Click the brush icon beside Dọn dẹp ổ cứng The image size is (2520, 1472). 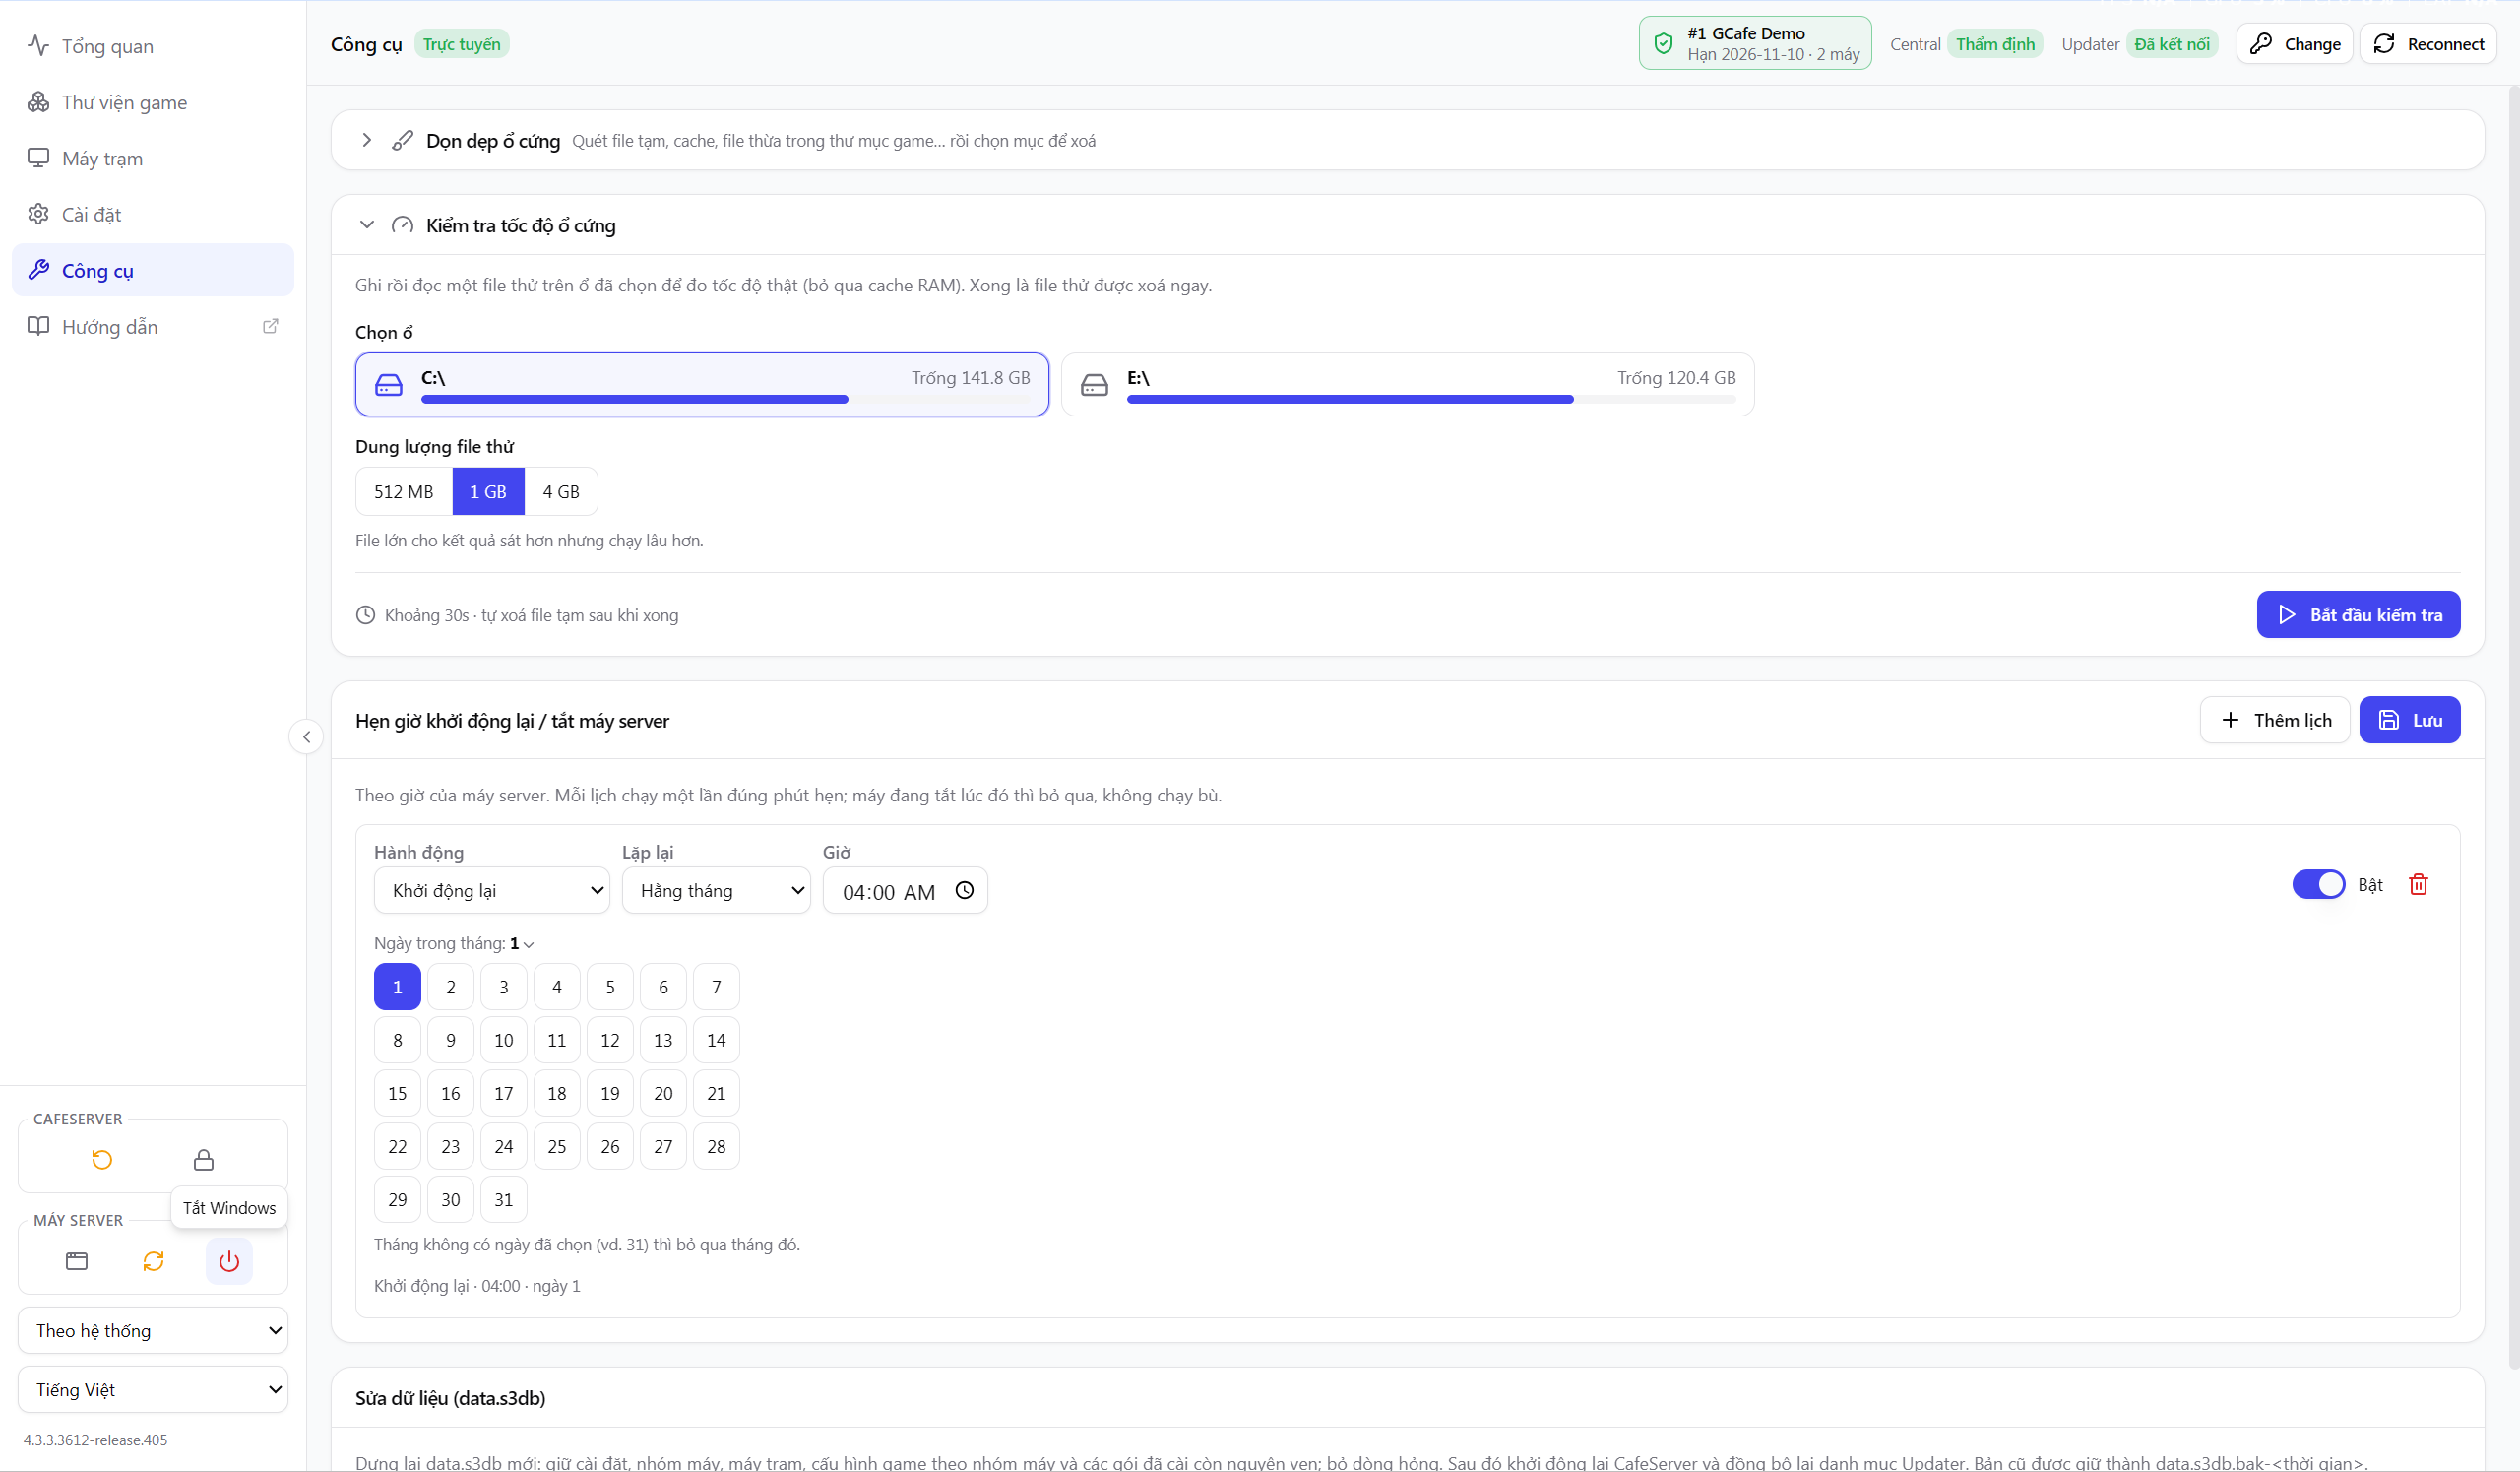pyautogui.click(x=402, y=141)
